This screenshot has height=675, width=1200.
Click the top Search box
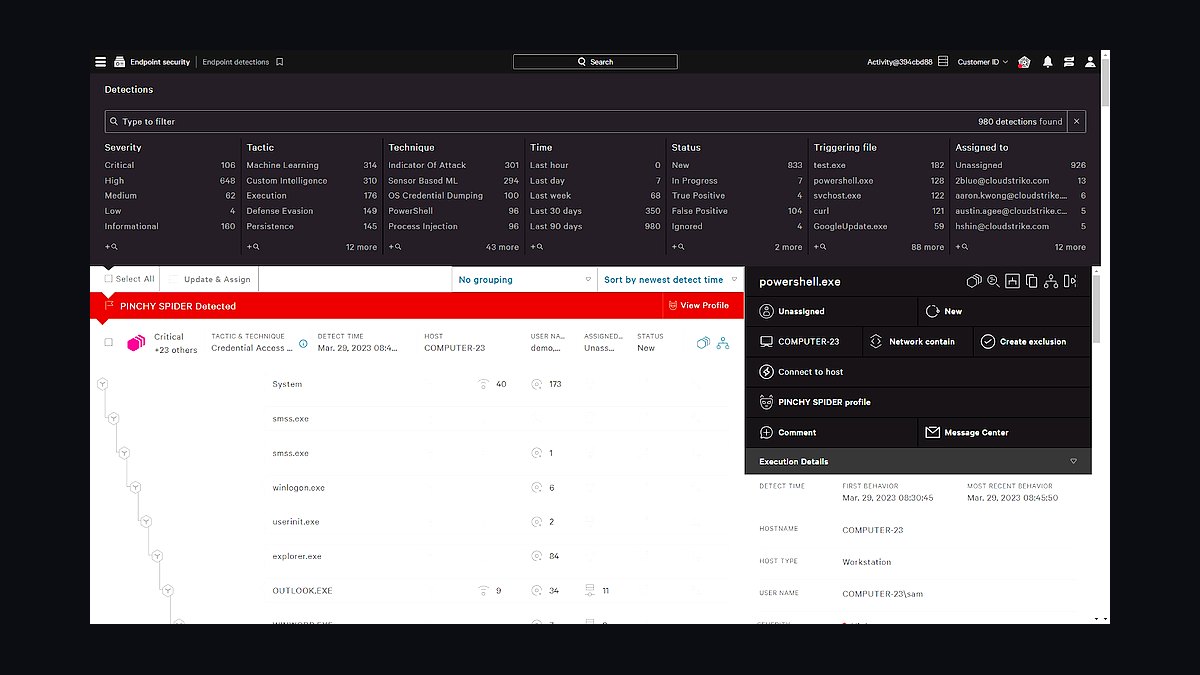(x=595, y=62)
